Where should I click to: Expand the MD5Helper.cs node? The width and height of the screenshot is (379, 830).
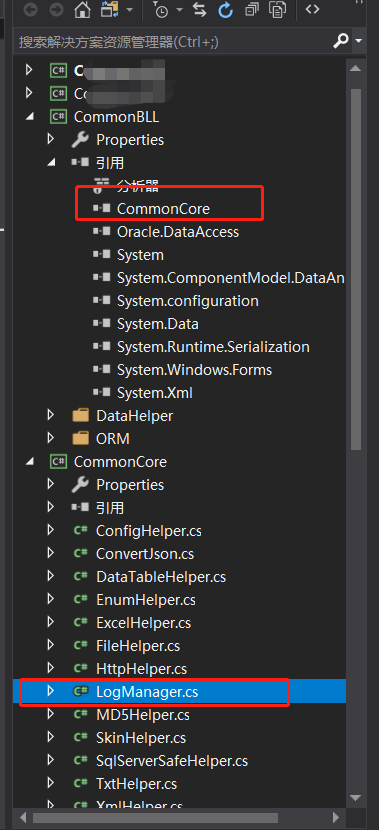(x=51, y=714)
